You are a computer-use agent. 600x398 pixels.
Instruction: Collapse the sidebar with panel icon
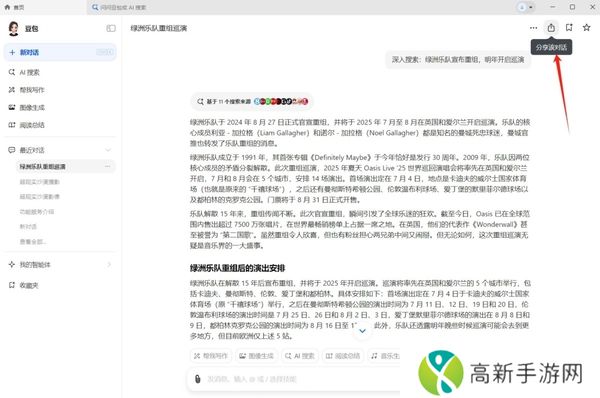pos(111,28)
